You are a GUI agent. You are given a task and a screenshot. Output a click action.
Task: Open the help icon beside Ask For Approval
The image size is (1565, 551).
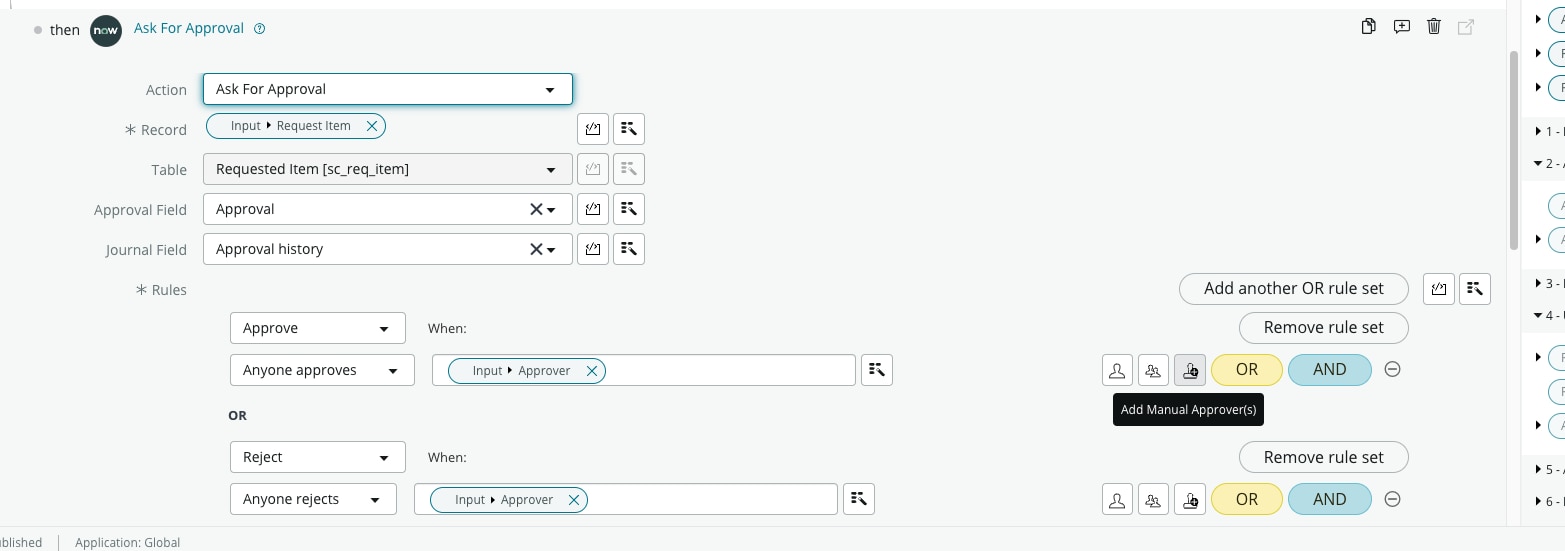tap(260, 29)
